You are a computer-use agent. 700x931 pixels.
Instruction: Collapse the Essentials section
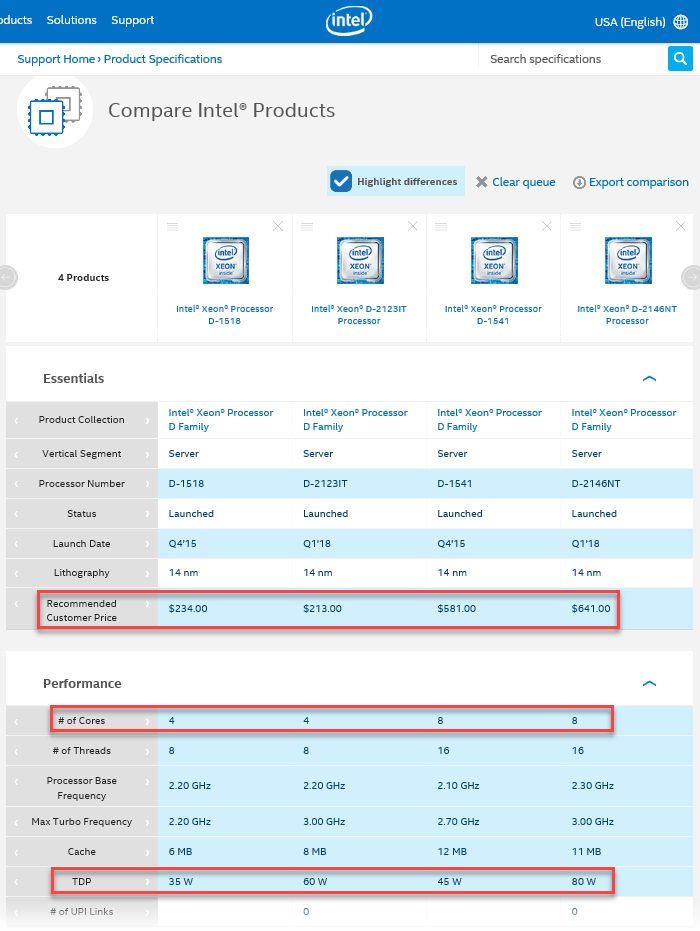pyautogui.click(x=650, y=378)
